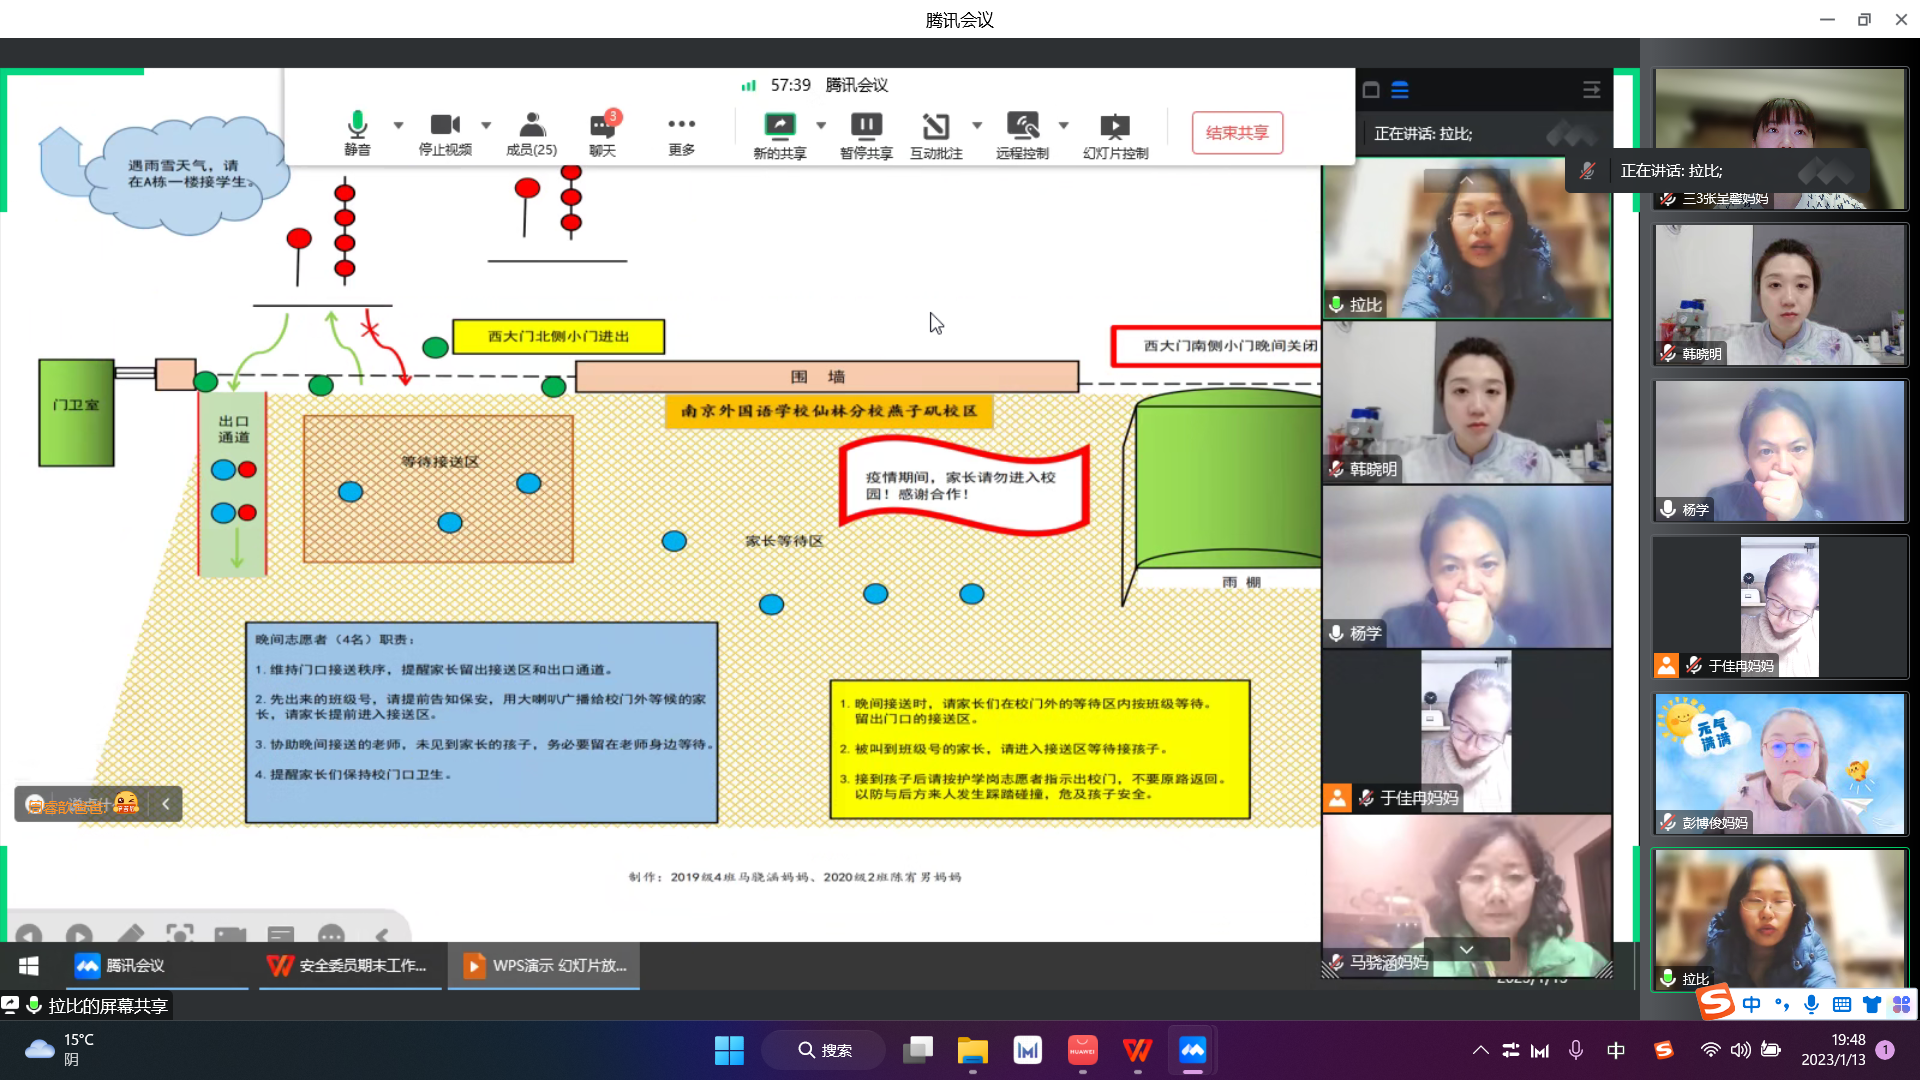Click the focus frame icon in slideshow toolbar

coord(180,936)
